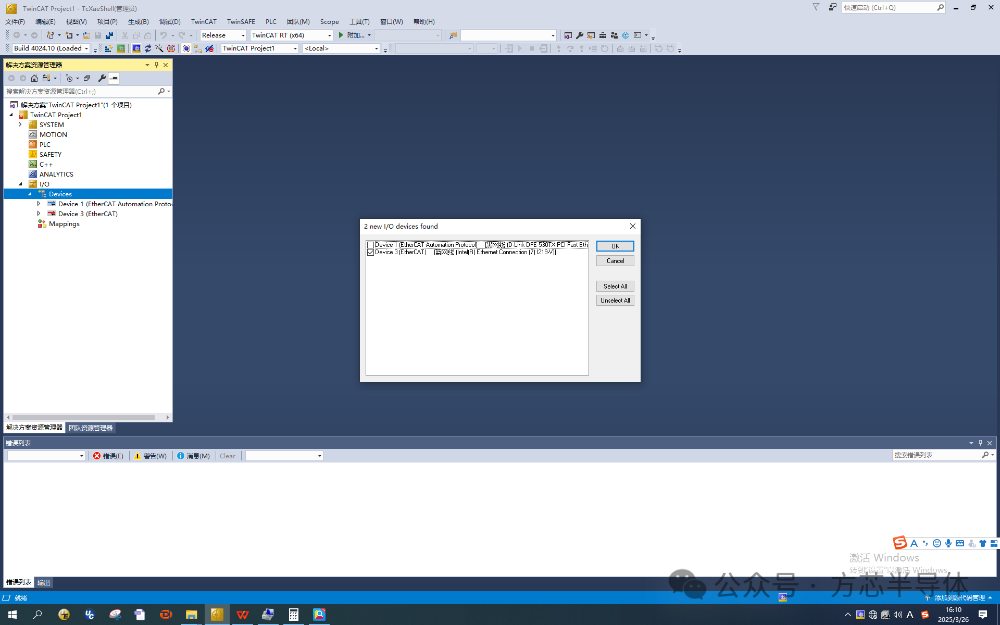Click the Activate Configuration toolbar icon
1000x625 pixels.
coord(108,48)
